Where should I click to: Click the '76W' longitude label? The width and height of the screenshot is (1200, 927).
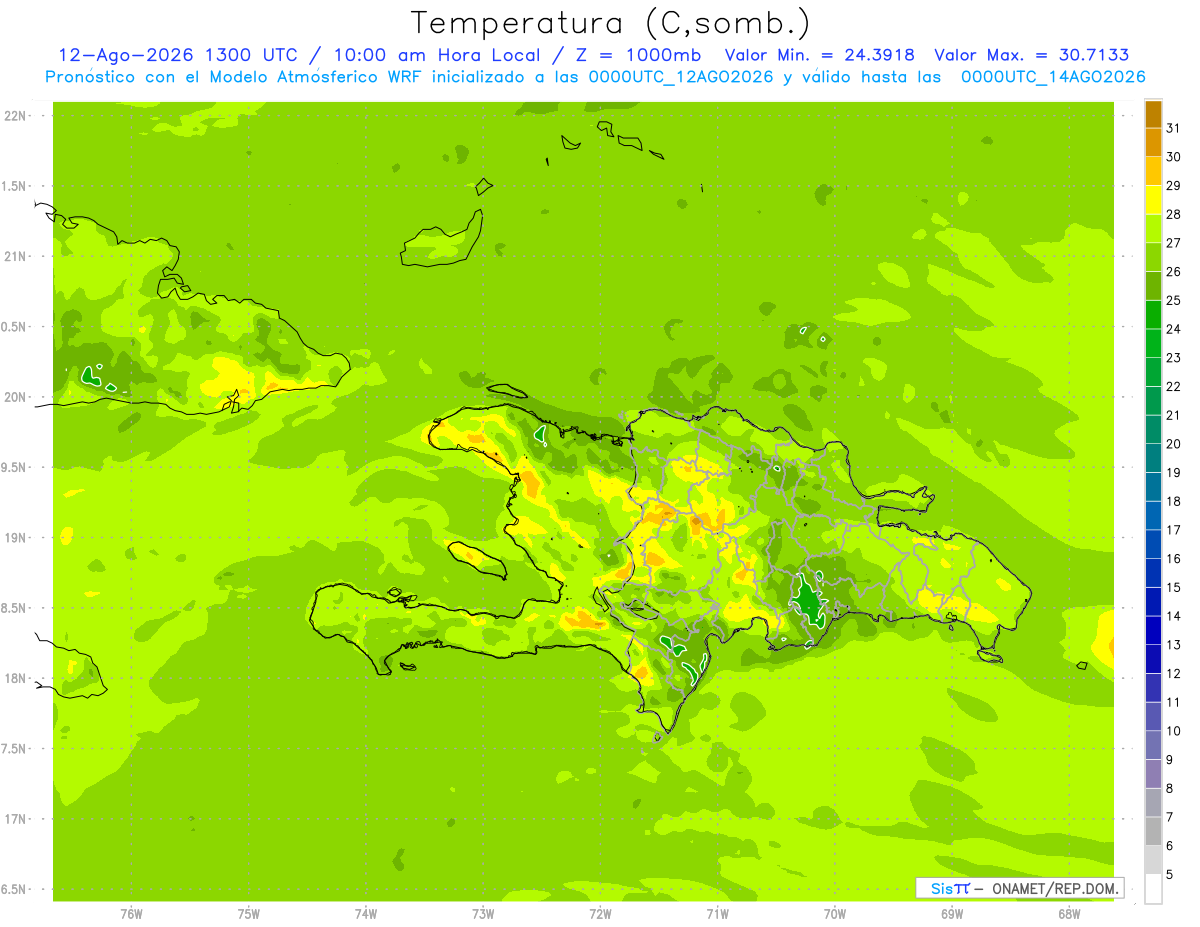tap(131, 914)
